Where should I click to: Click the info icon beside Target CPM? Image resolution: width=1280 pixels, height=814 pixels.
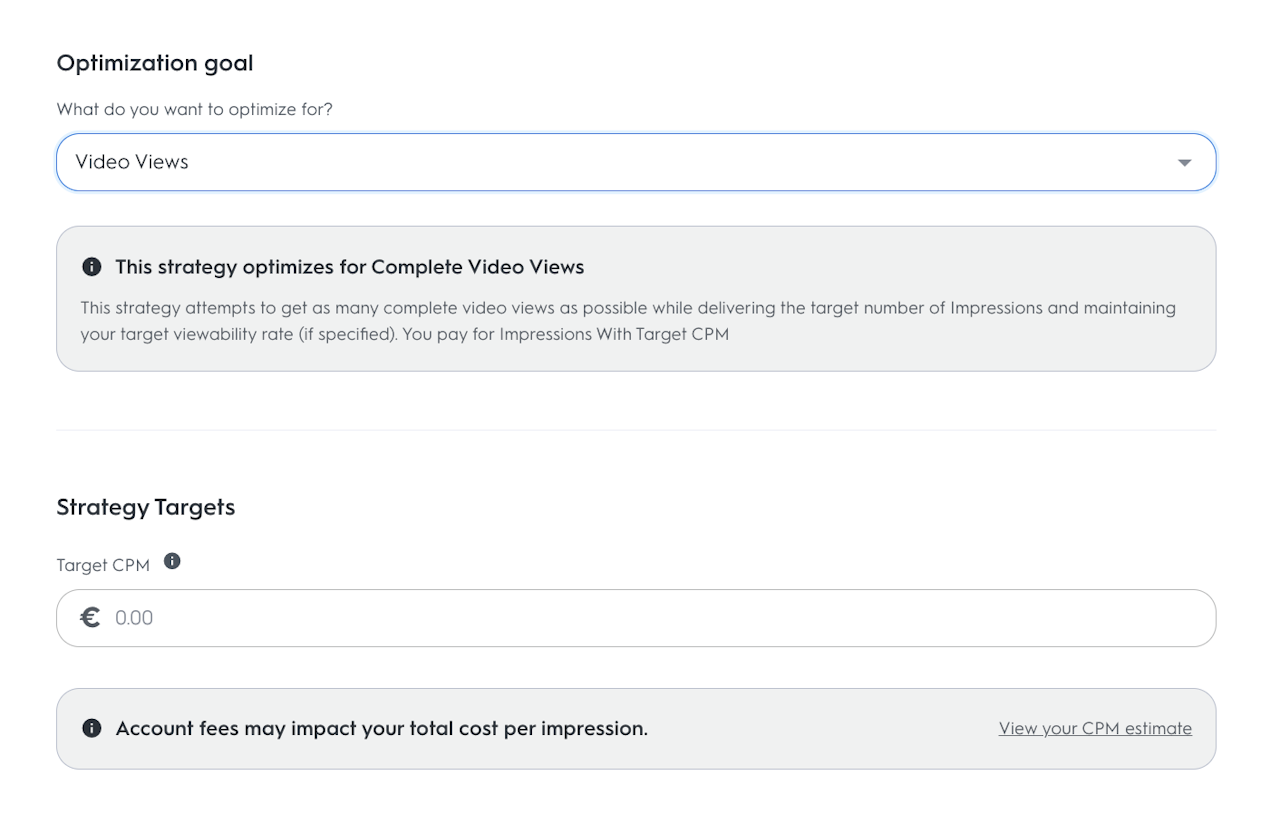point(172,561)
